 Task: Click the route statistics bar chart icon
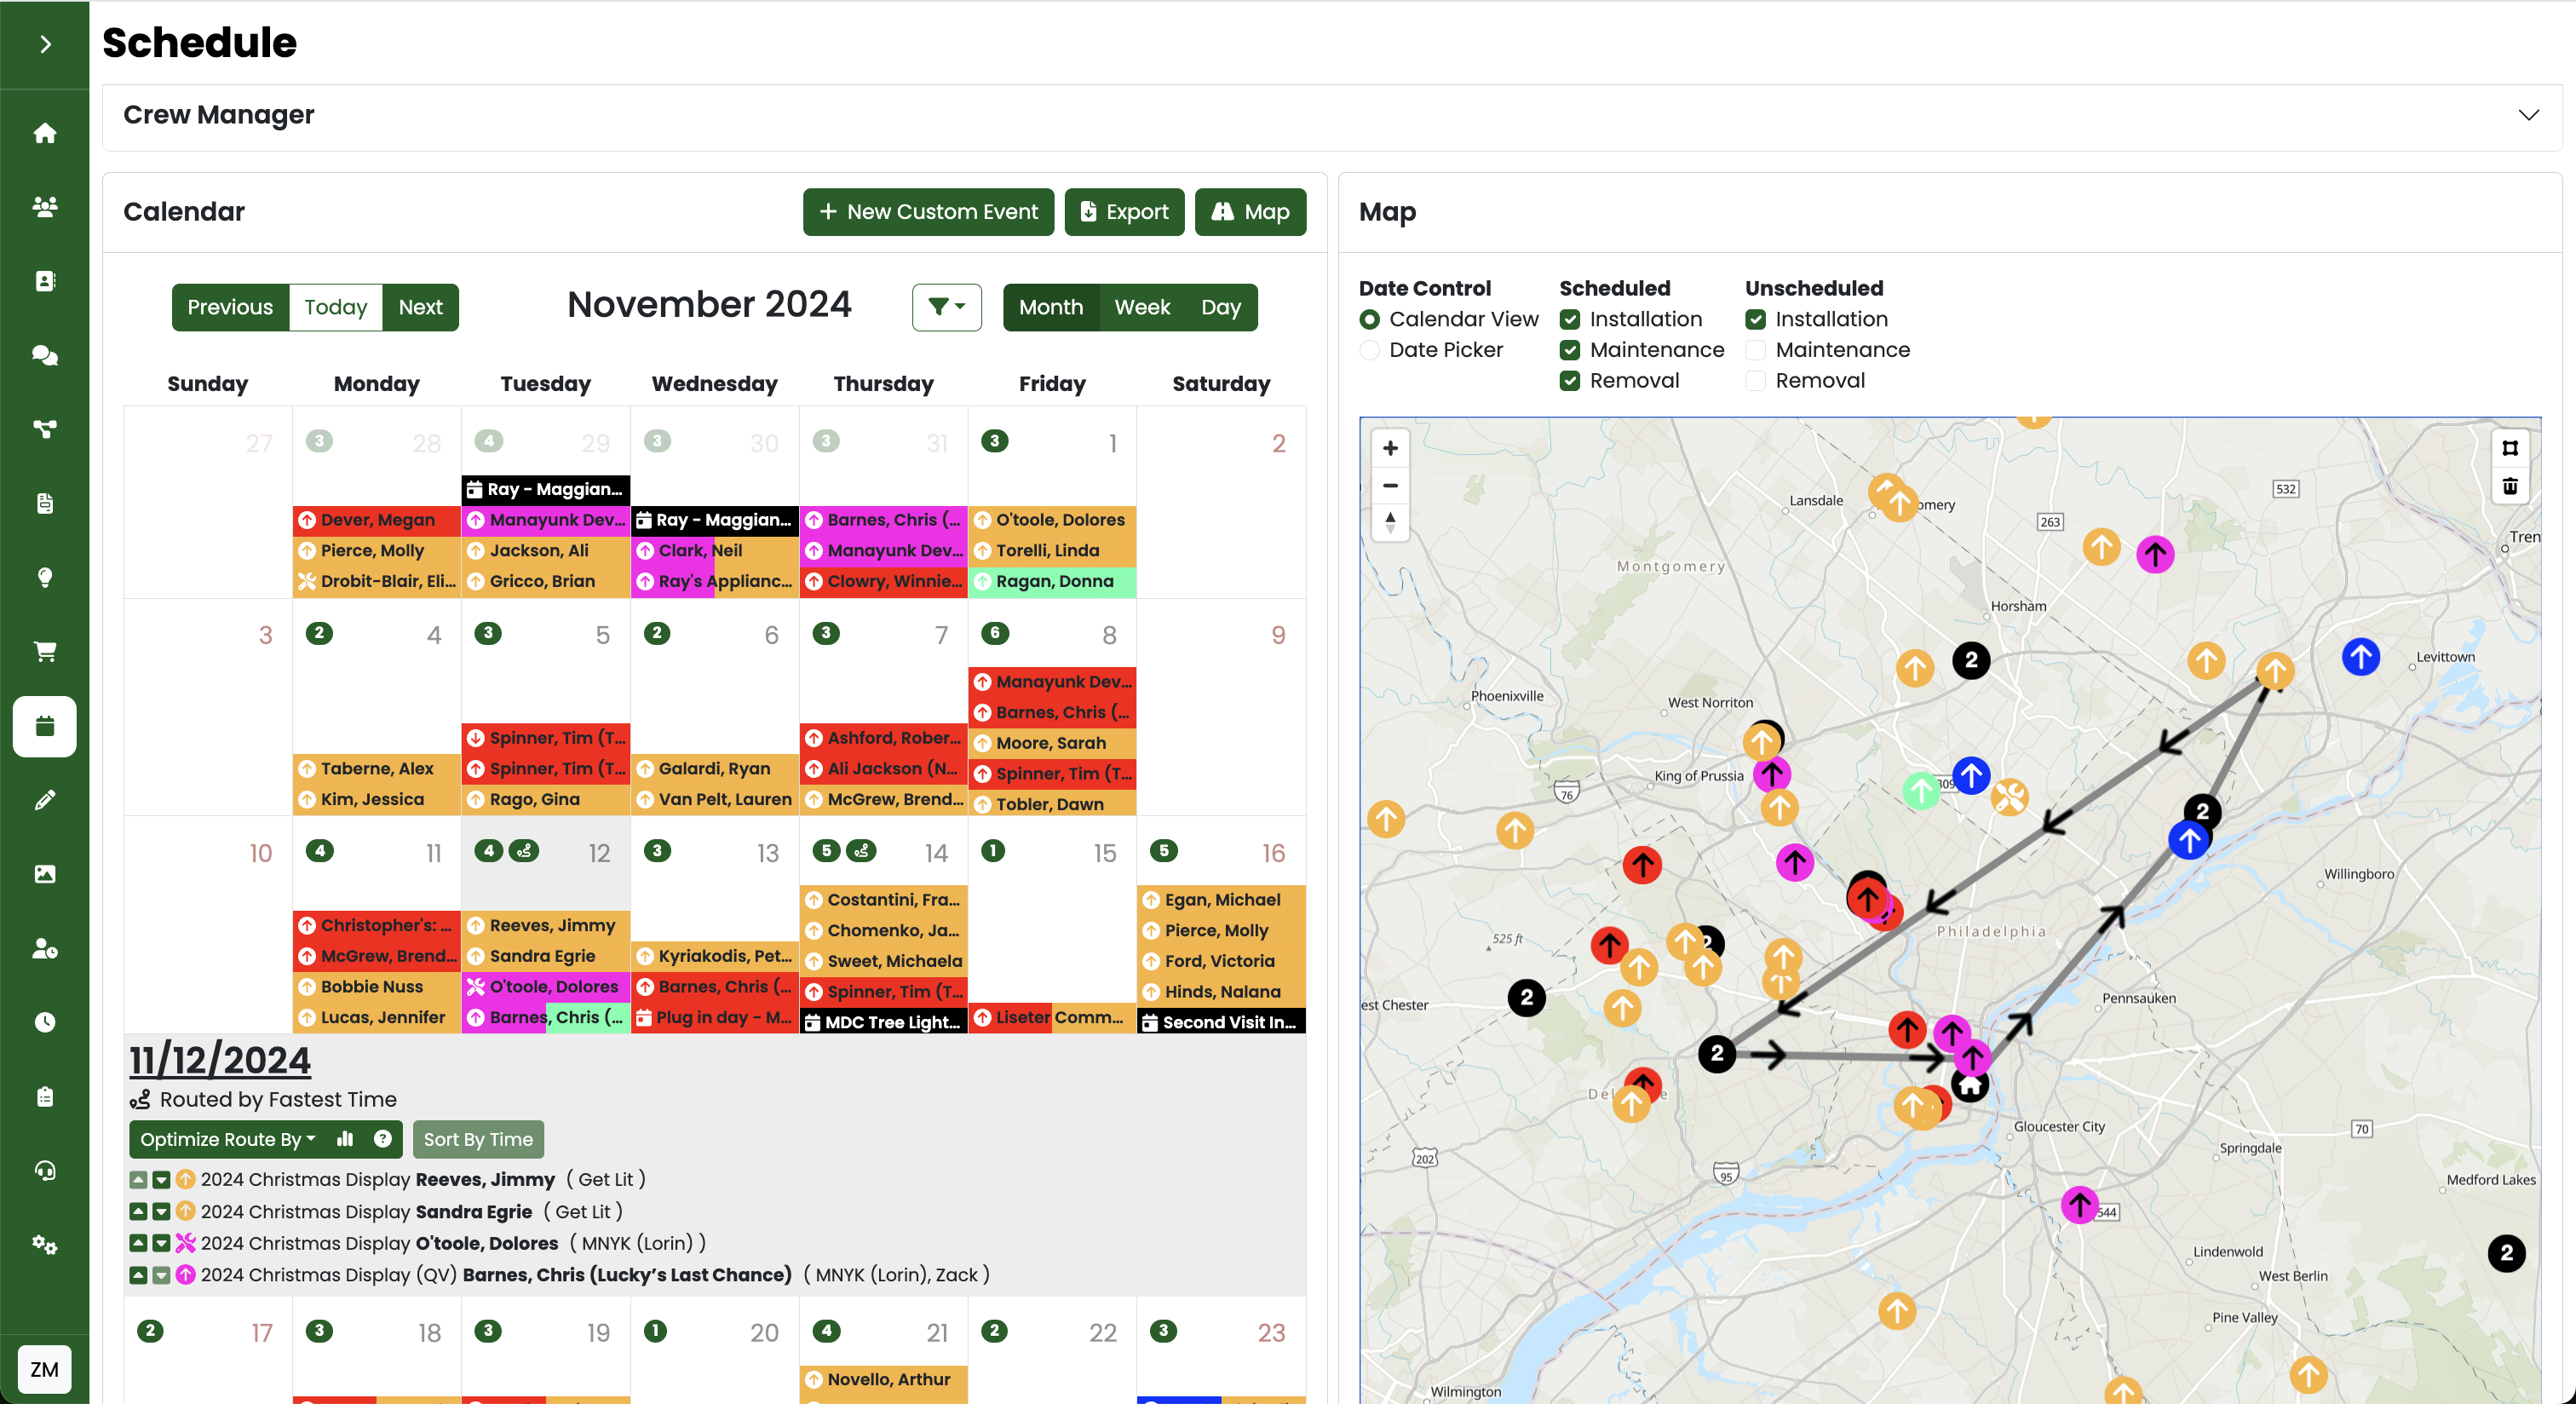pos(345,1139)
